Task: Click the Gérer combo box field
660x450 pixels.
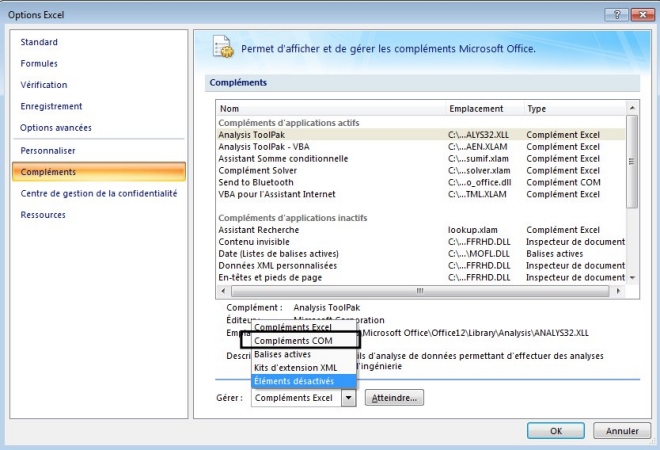Action: click(x=296, y=398)
